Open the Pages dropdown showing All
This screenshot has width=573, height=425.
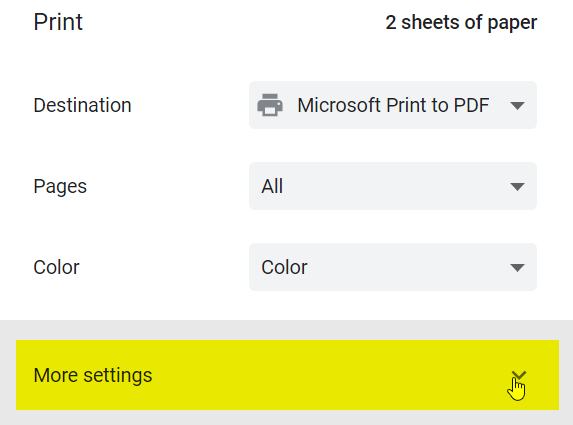pyautogui.click(x=393, y=186)
